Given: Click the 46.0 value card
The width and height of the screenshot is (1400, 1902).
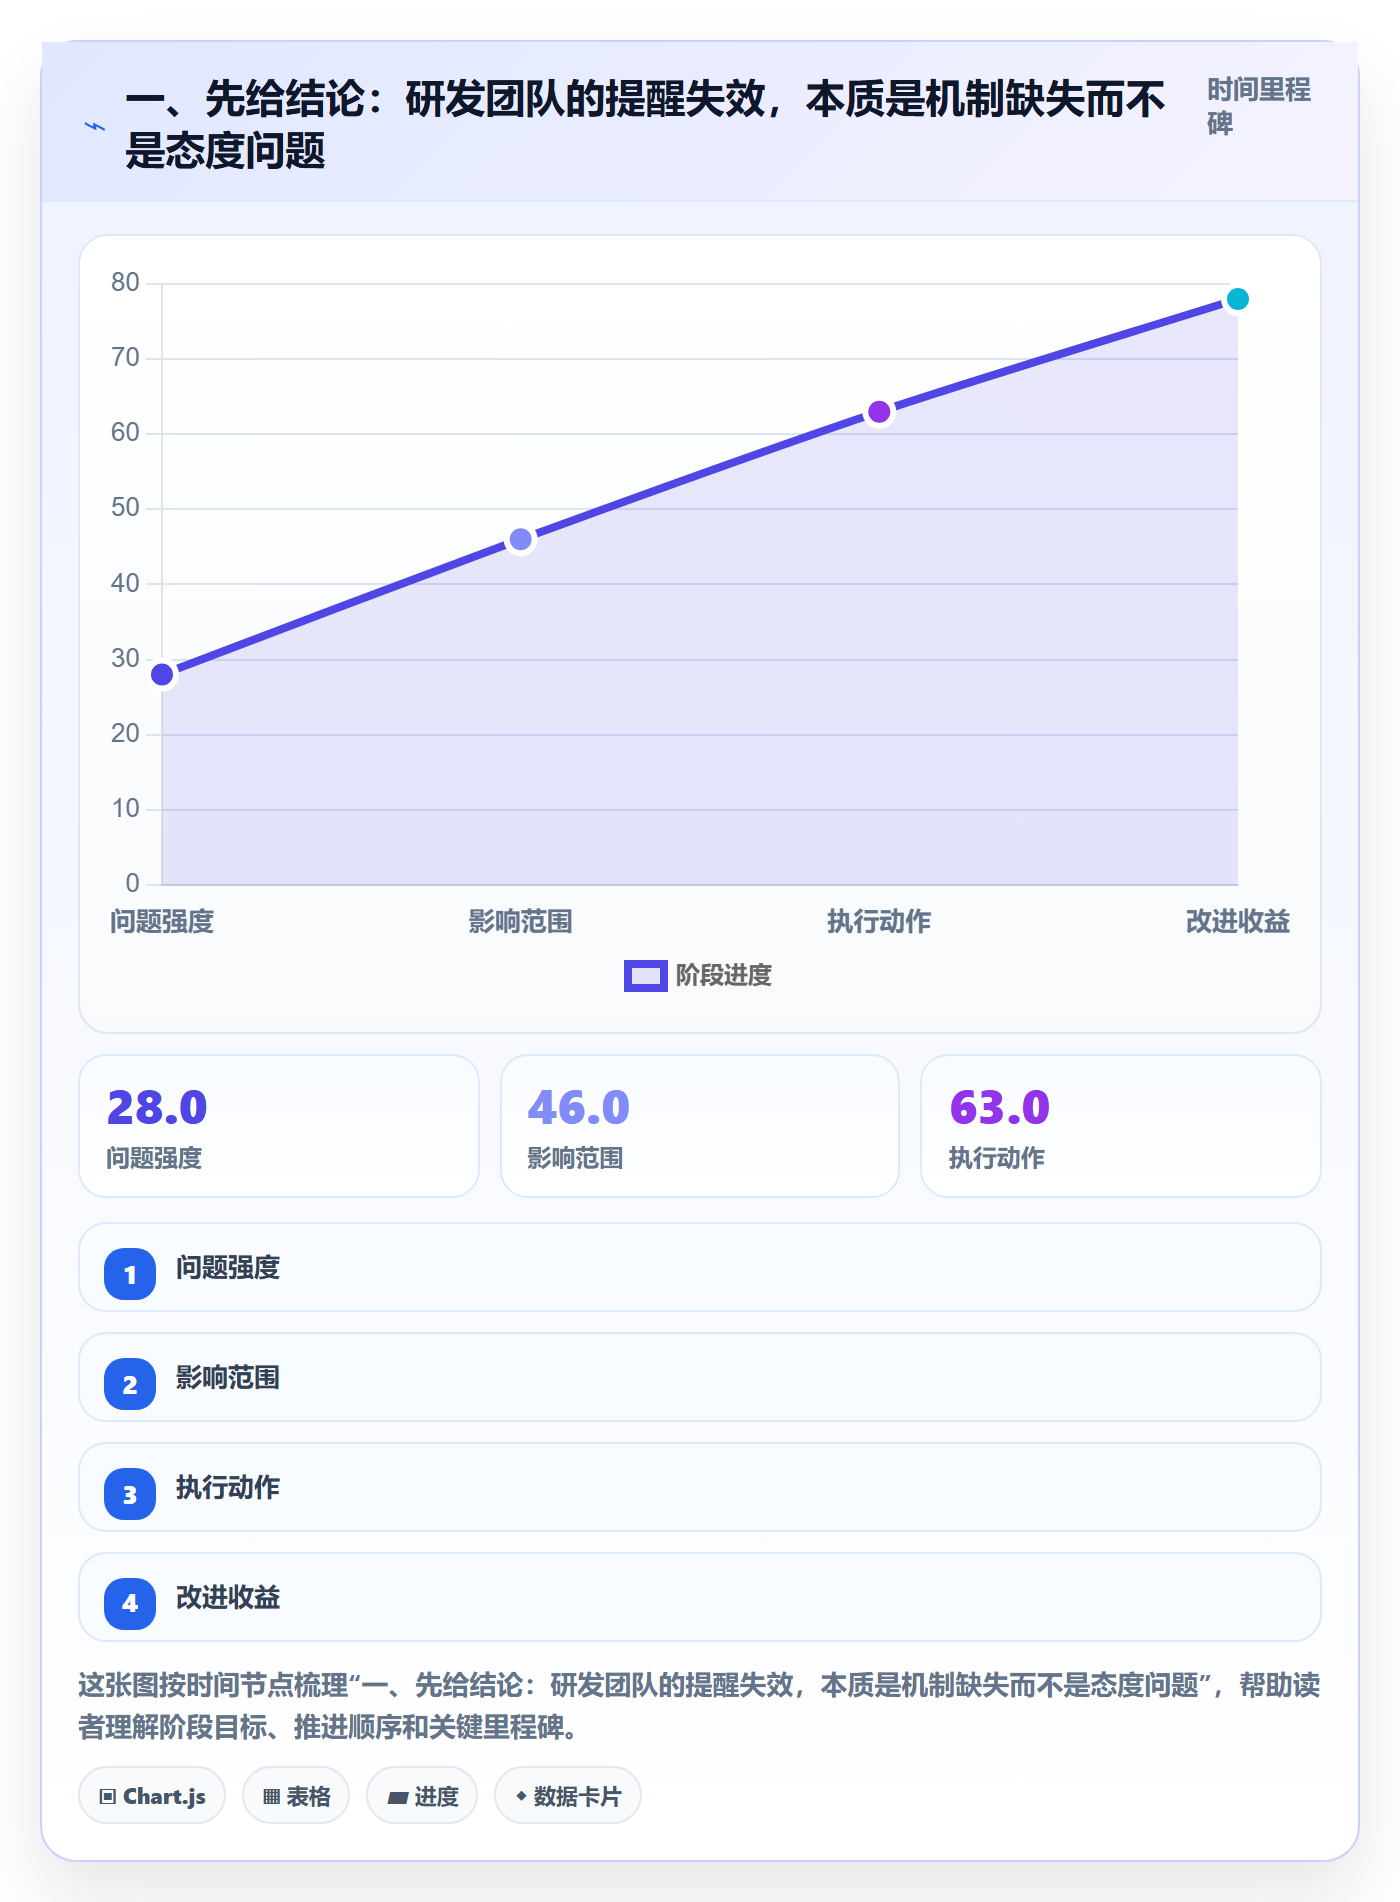Looking at the screenshot, I should pos(700,1126).
